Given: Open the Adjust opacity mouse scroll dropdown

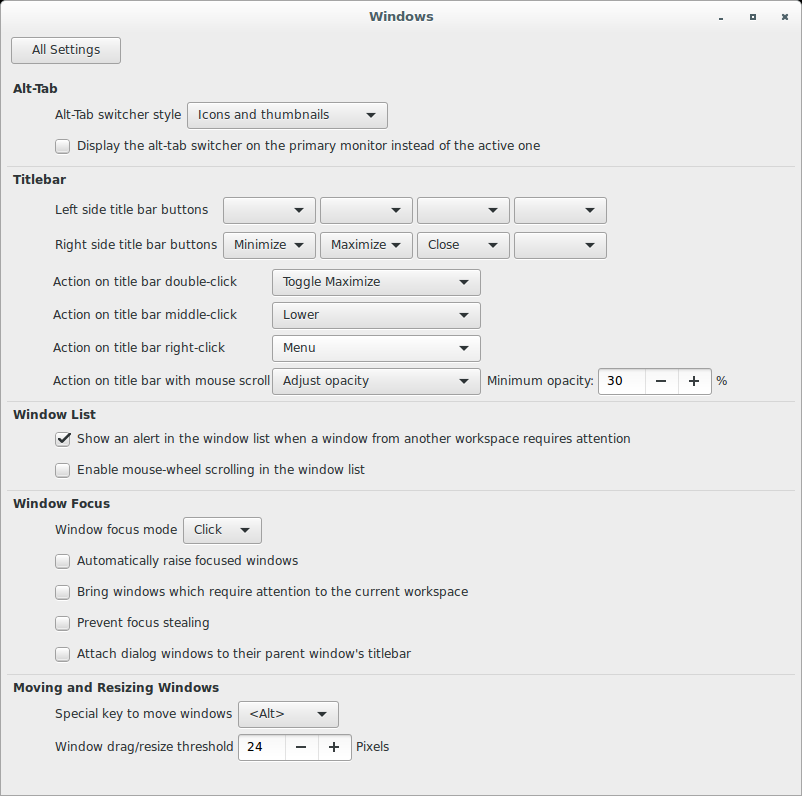Looking at the screenshot, I should 376,381.
